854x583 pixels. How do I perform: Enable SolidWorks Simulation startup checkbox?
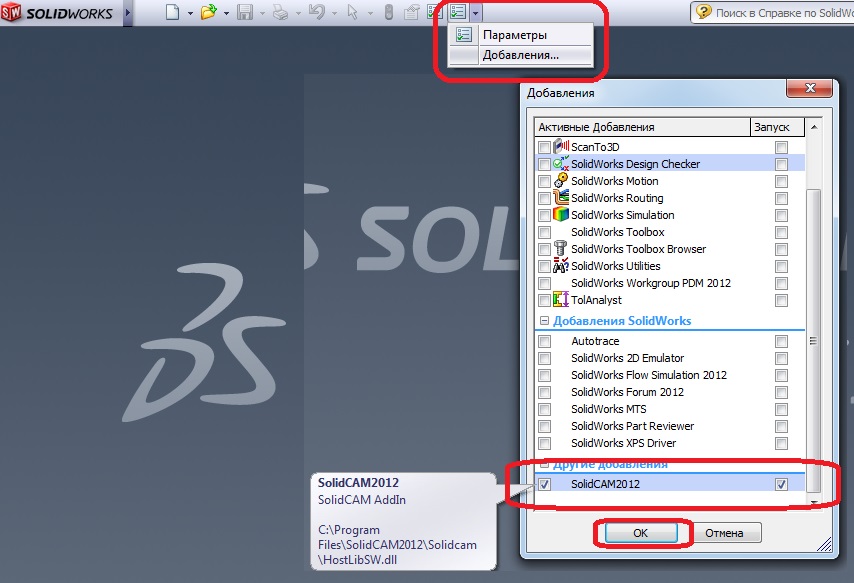click(x=782, y=215)
